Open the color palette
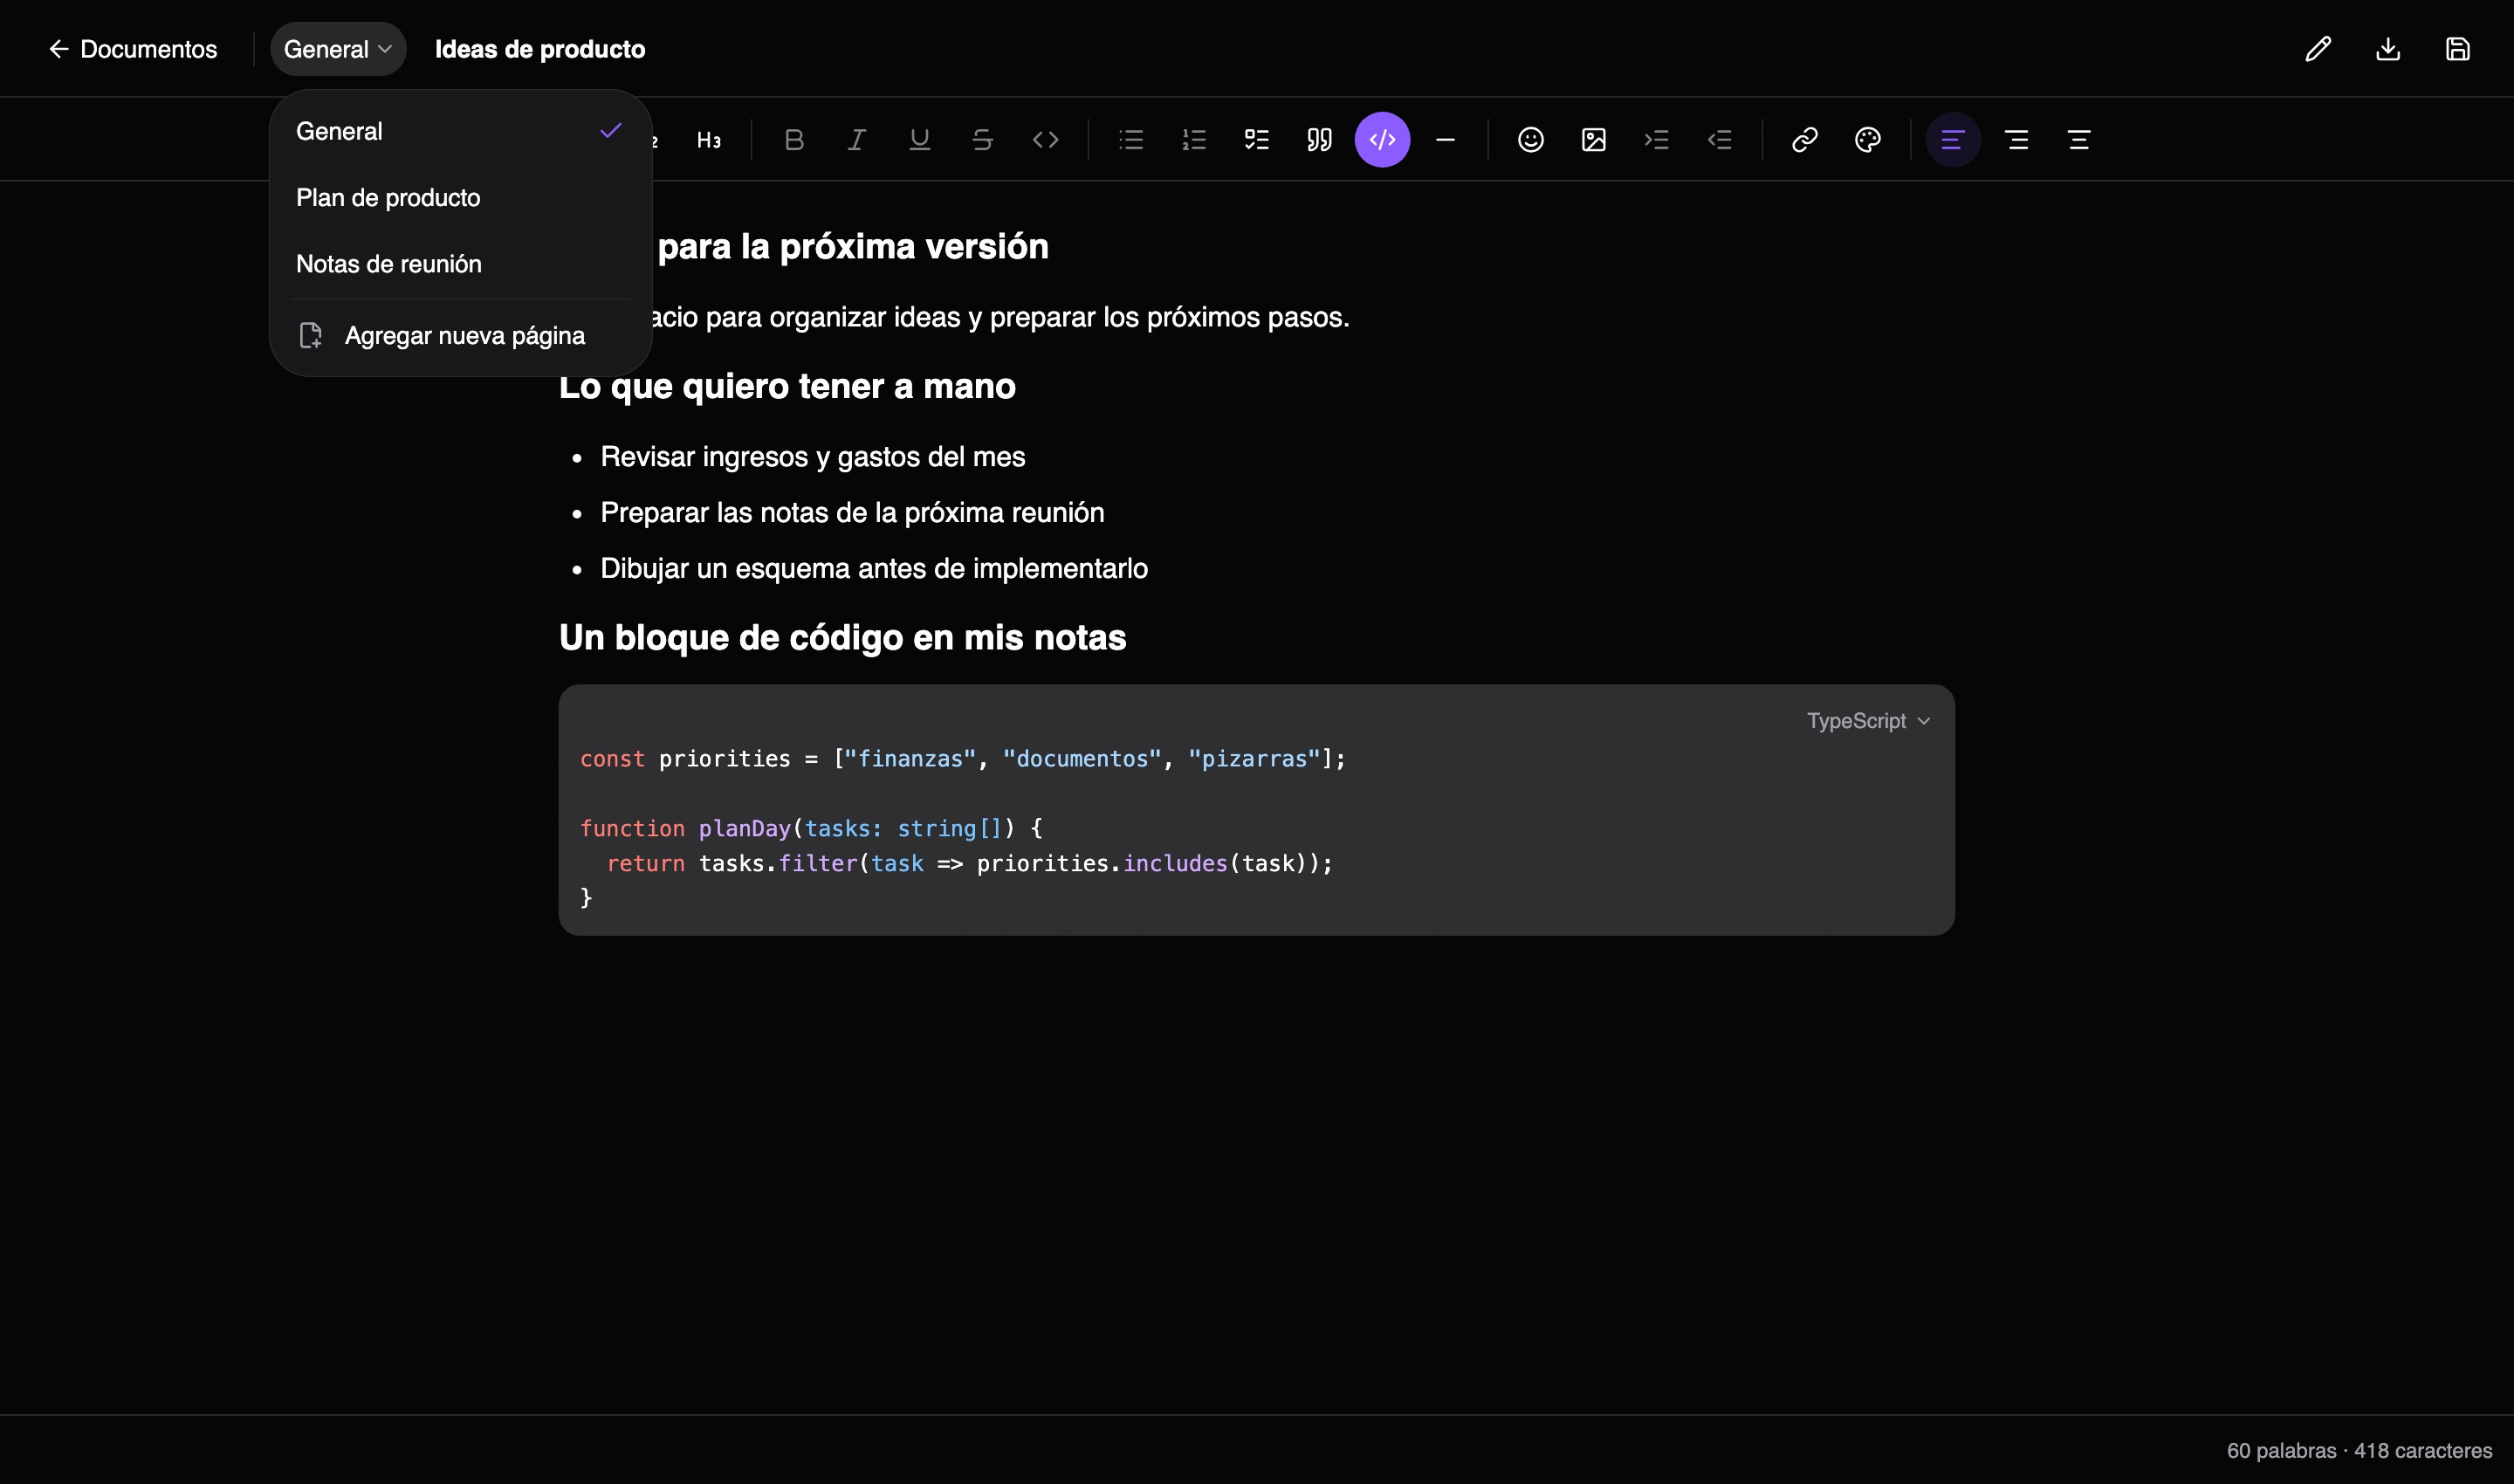 (1868, 140)
